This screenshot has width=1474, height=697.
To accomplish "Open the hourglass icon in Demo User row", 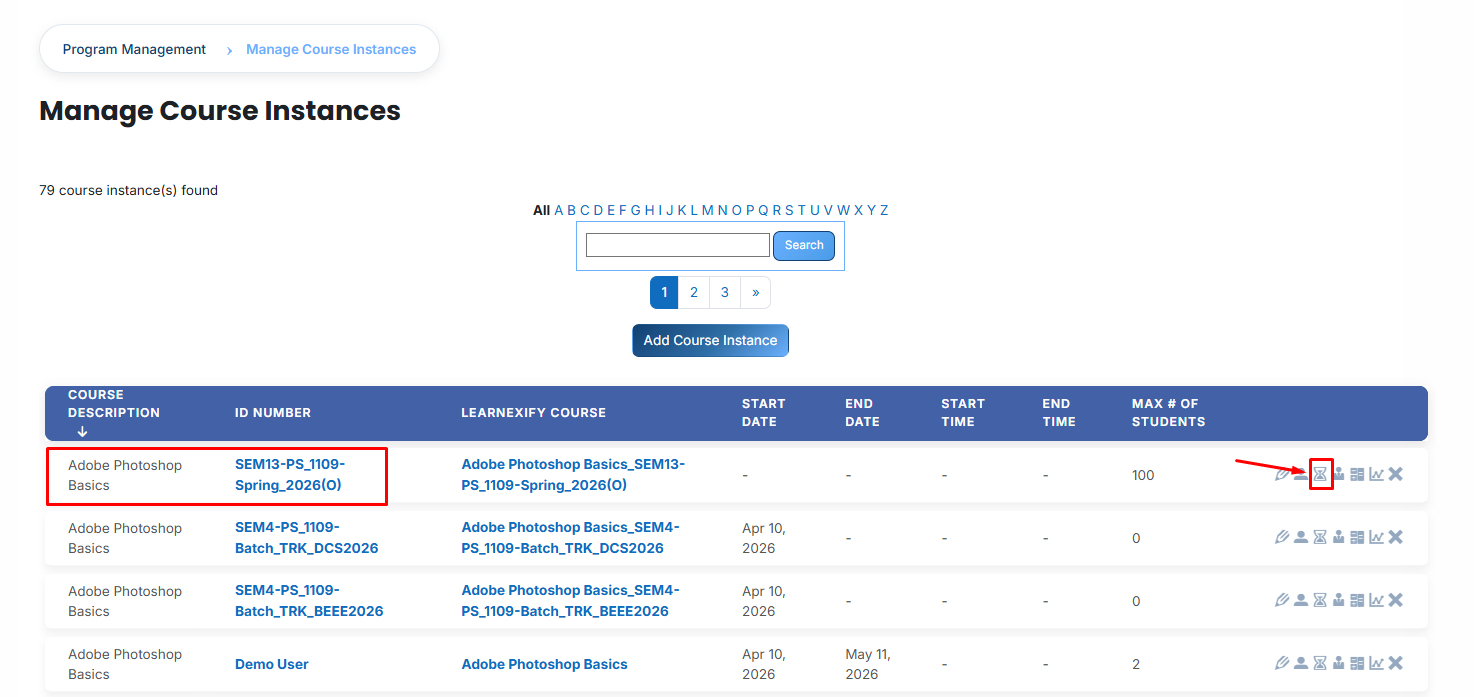I will tap(1320, 663).
